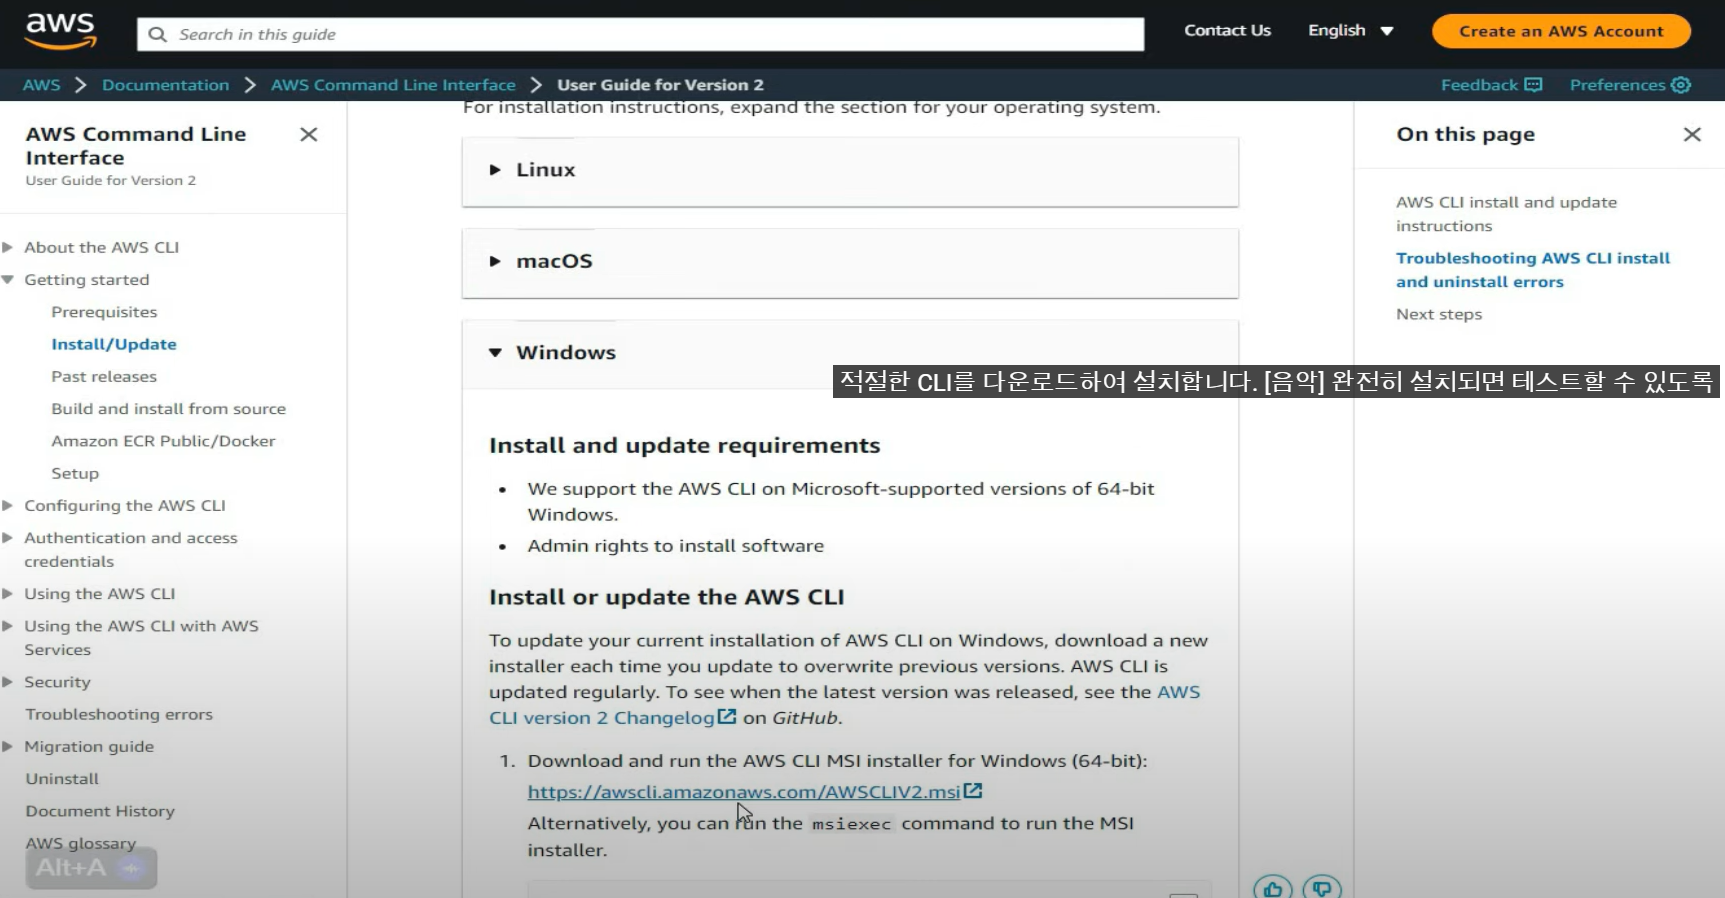Open Prerequisites page
1725x898 pixels.
[x=104, y=312]
